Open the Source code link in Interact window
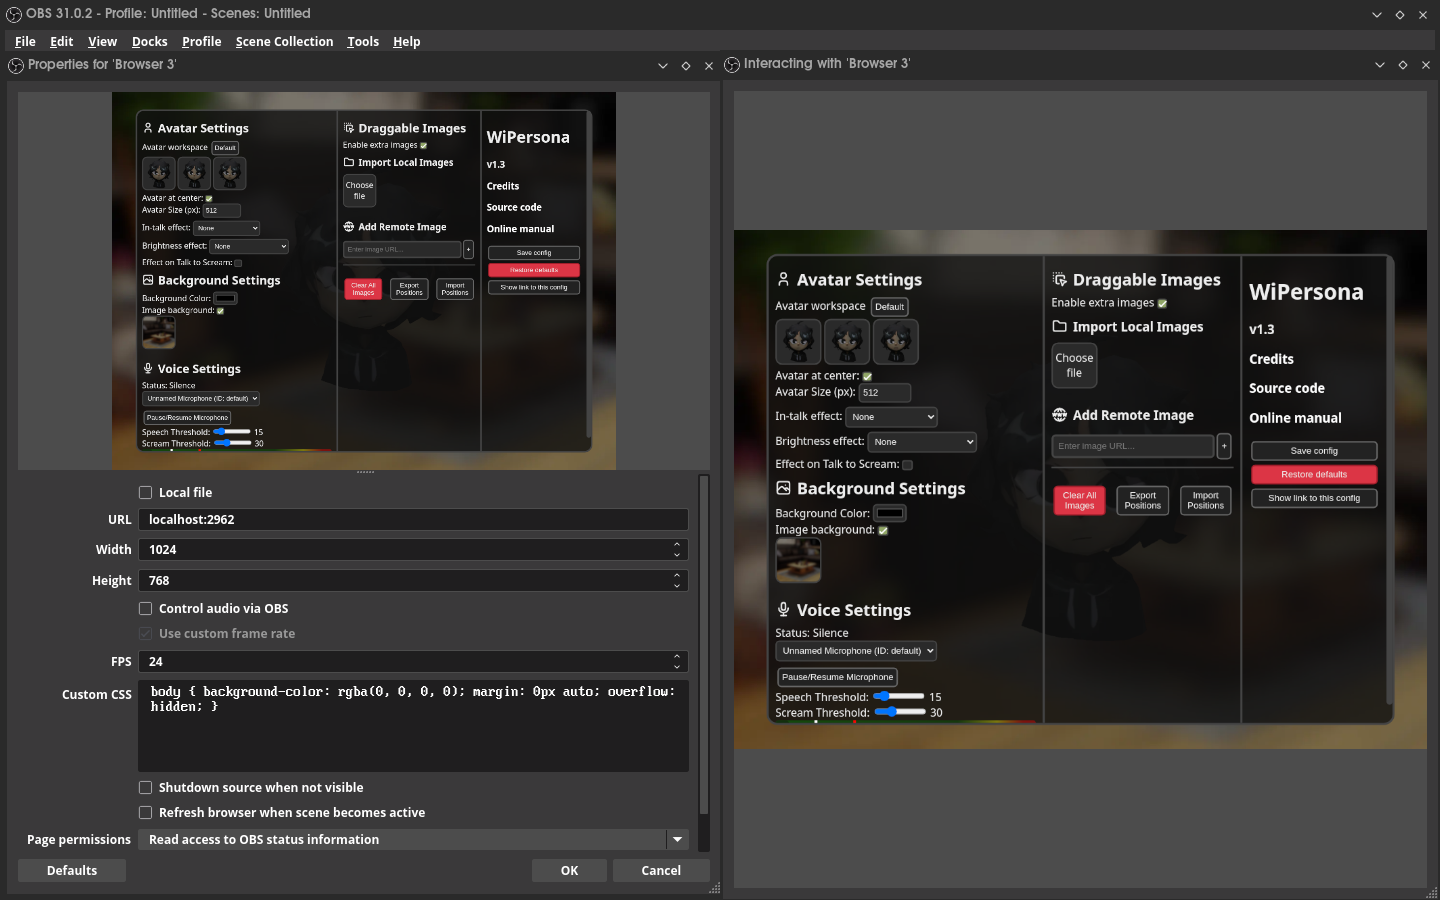 coord(1287,389)
